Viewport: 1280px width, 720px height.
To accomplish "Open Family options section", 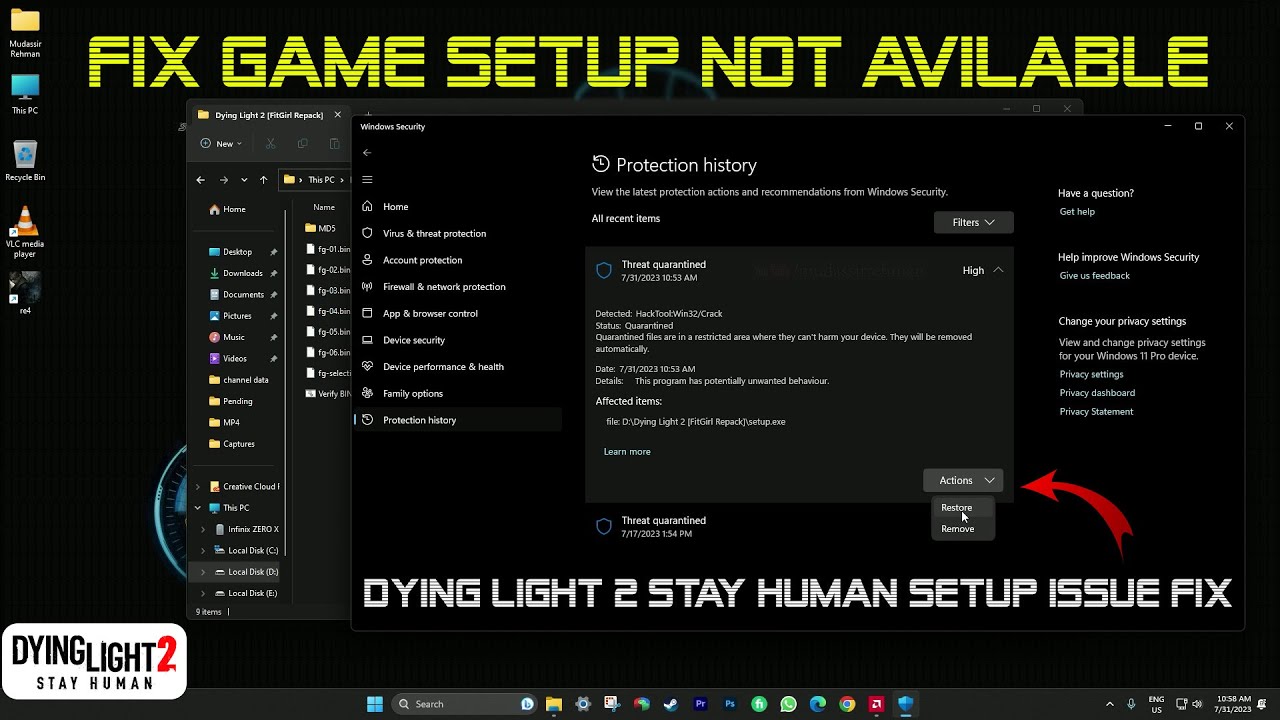I will point(412,393).
